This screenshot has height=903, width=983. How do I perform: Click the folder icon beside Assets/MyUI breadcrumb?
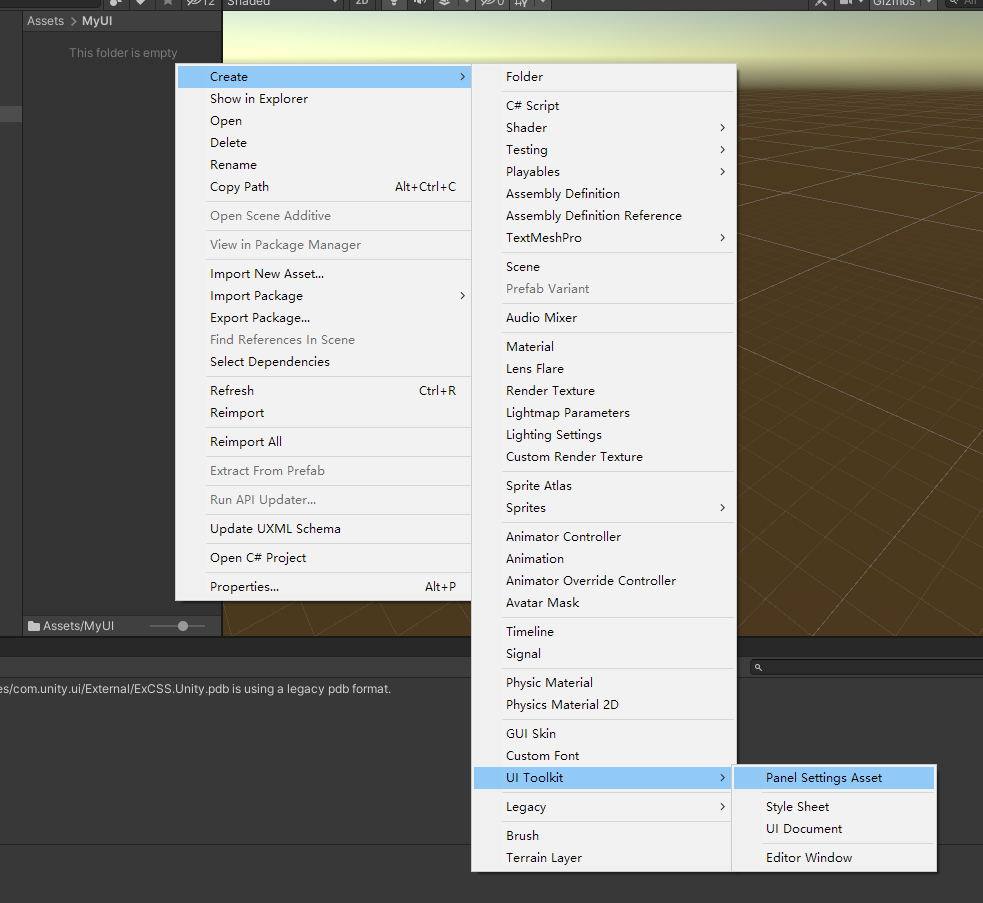(33, 624)
